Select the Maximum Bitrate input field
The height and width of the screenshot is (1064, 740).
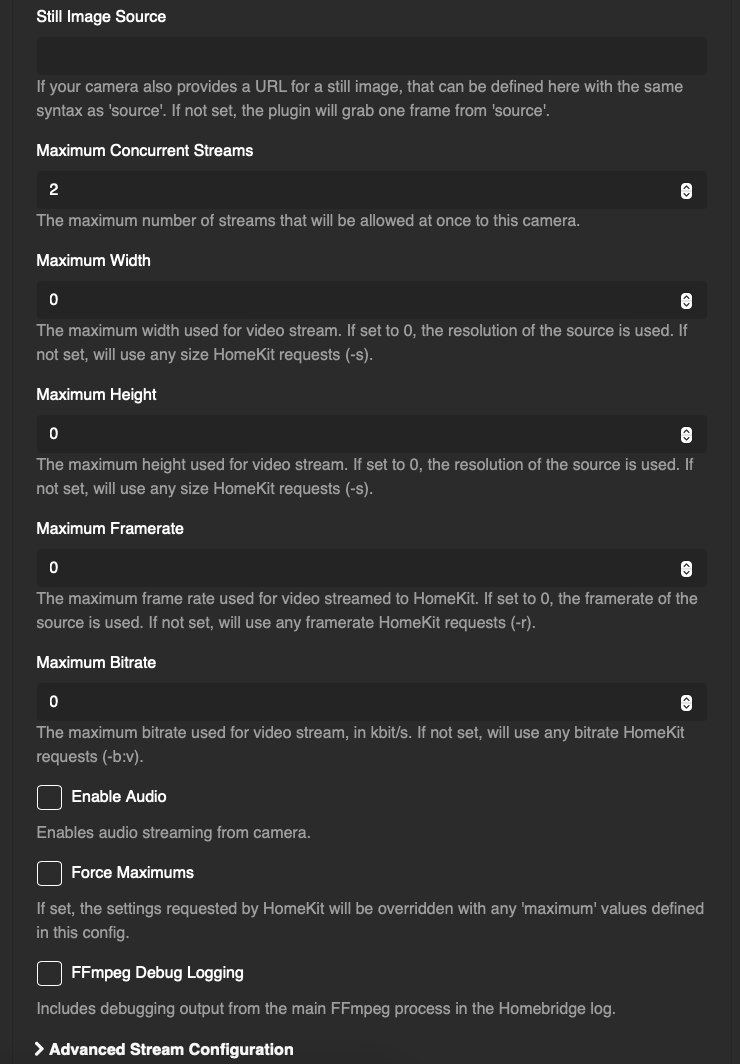[350, 702]
